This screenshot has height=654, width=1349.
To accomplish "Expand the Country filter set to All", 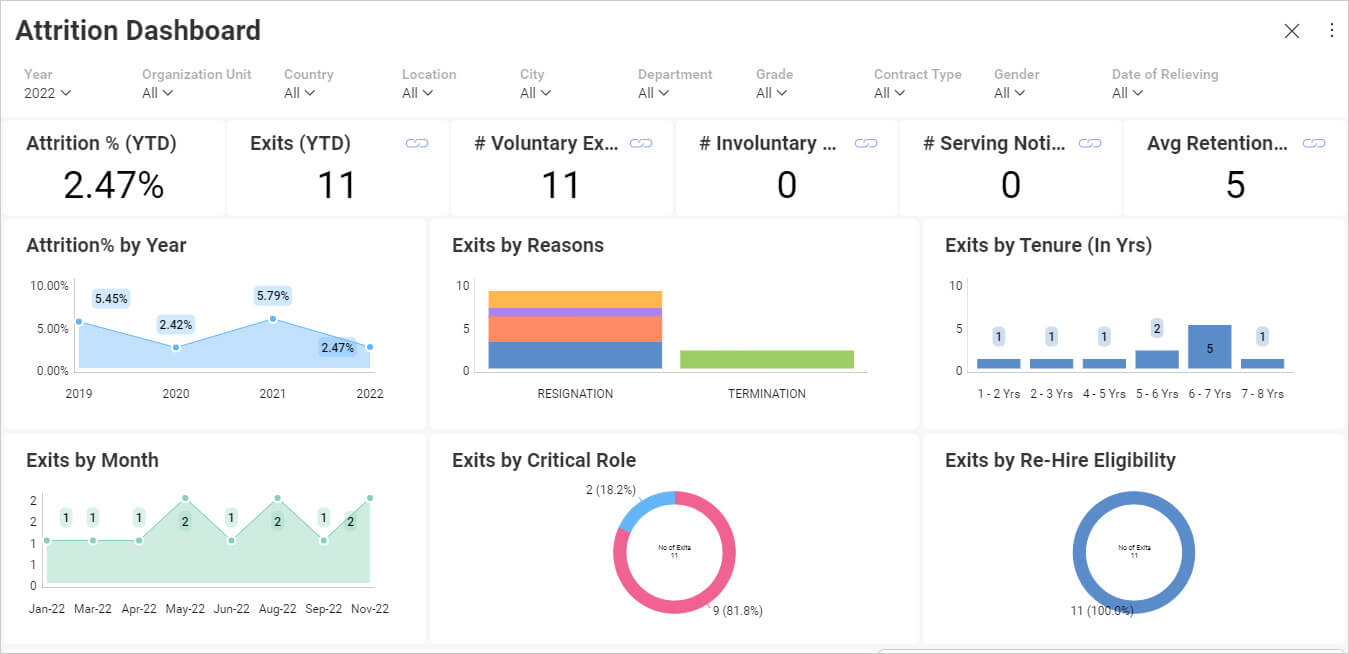I will (297, 93).
